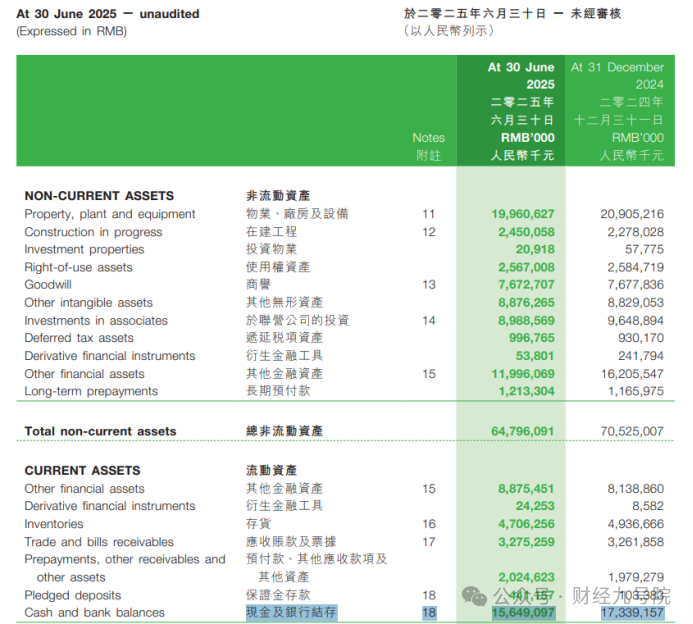This screenshot has width=693, height=624.
Task: Click 'Investment properties' row label
Action: (84, 250)
